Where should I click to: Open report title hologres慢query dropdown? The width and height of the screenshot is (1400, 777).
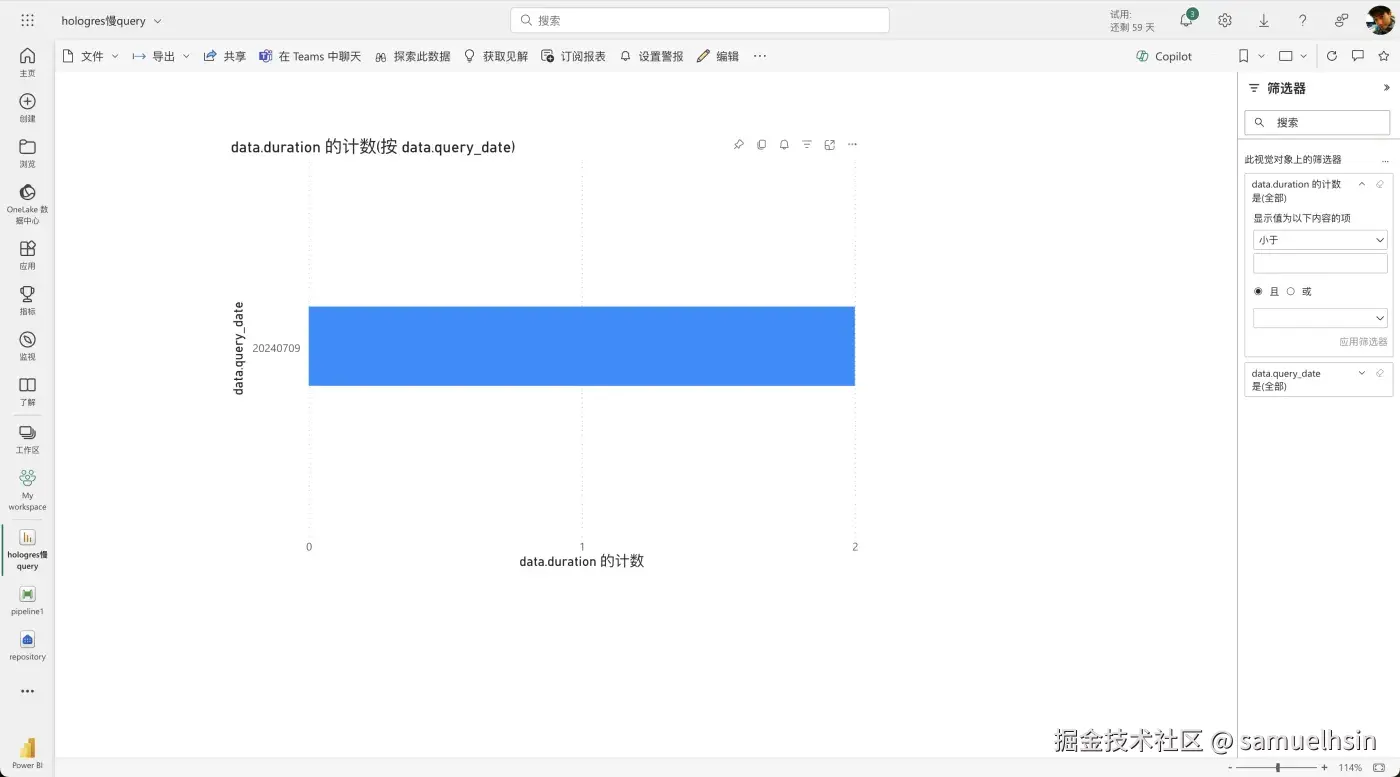click(x=111, y=20)
